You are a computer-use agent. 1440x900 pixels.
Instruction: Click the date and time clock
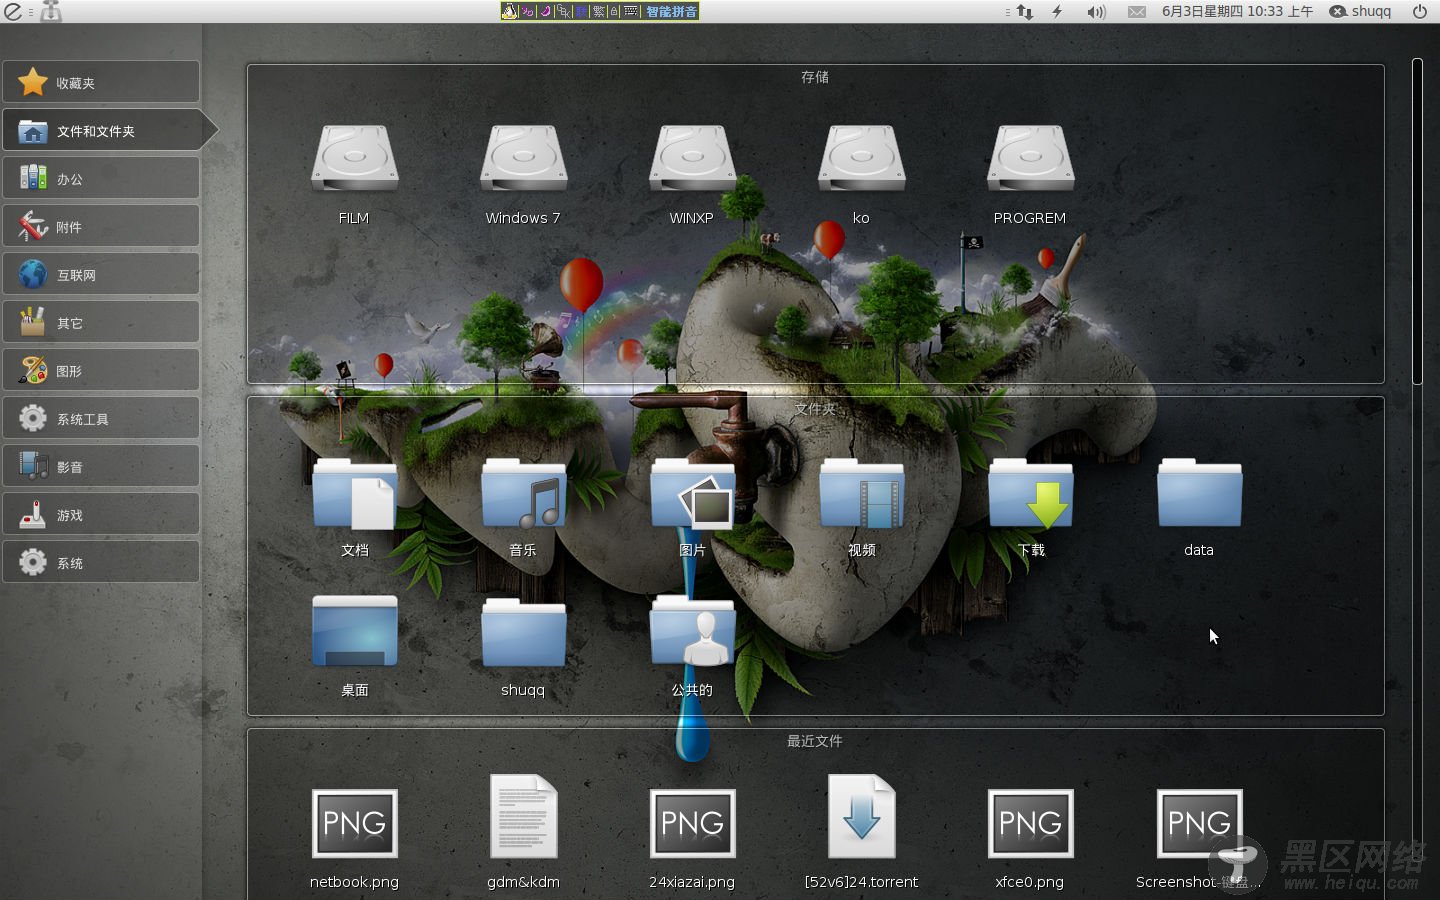[1237, 11]
